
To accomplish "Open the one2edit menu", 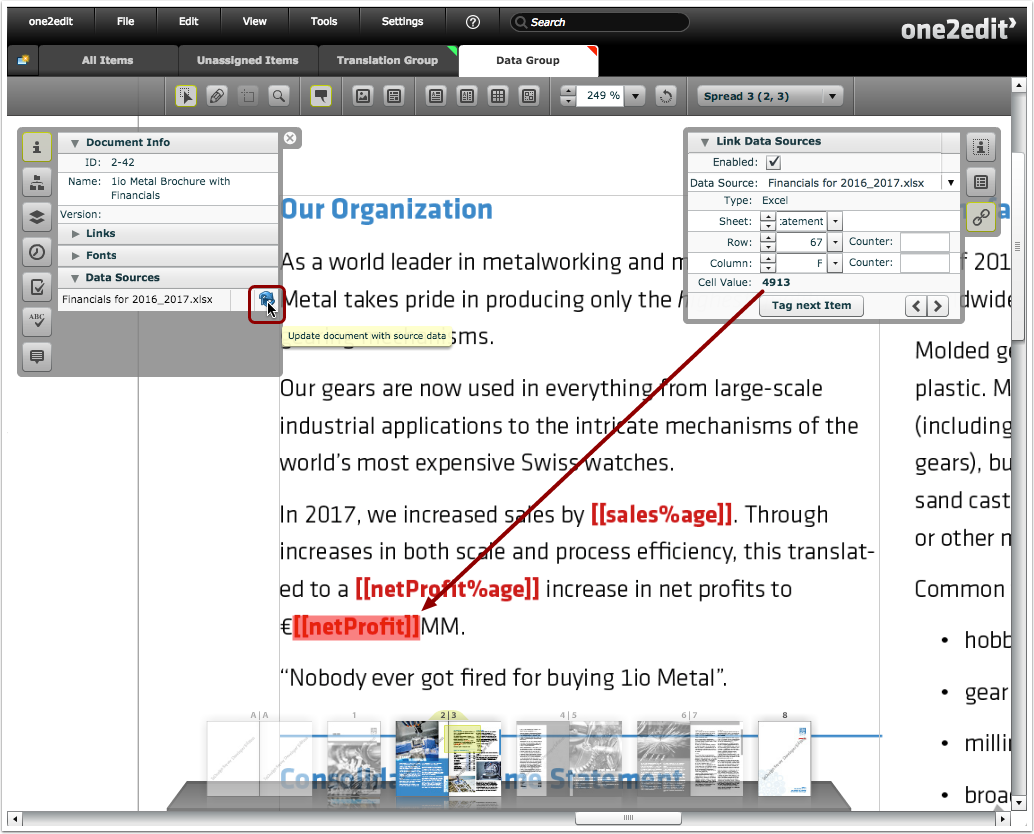I will pos(51,22).
